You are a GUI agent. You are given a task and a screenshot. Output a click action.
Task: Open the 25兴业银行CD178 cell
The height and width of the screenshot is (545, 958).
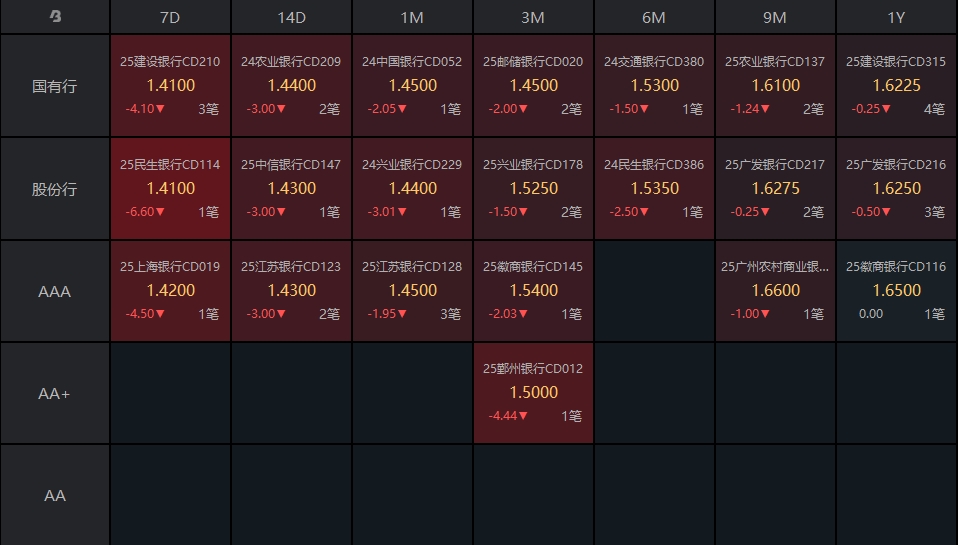click(x=533, y=189)
